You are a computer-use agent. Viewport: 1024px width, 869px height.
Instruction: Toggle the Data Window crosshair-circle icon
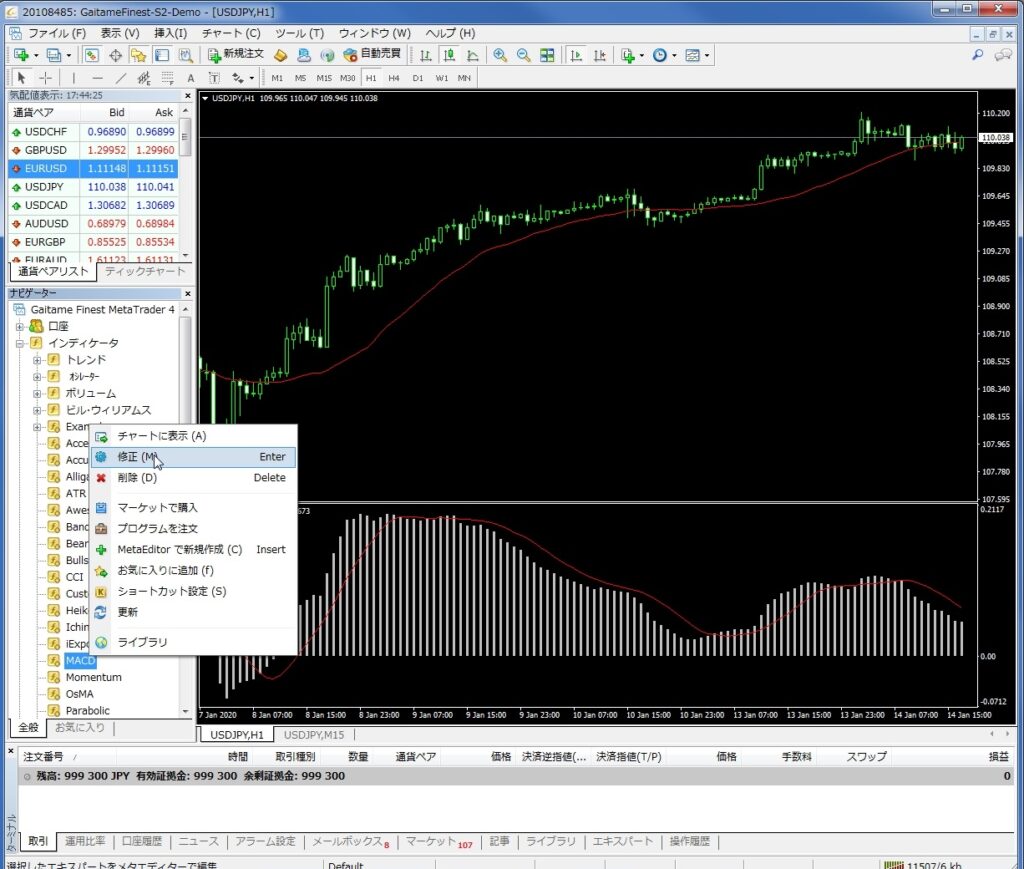[115, 55]
